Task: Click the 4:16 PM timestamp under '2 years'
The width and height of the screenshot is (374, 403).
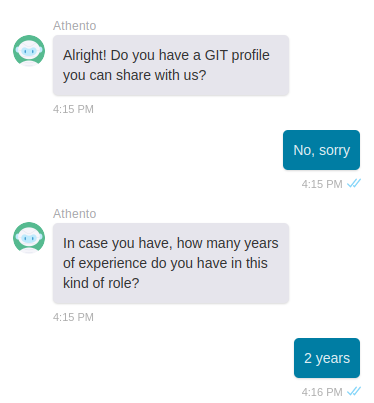Action: click(322, 392)
